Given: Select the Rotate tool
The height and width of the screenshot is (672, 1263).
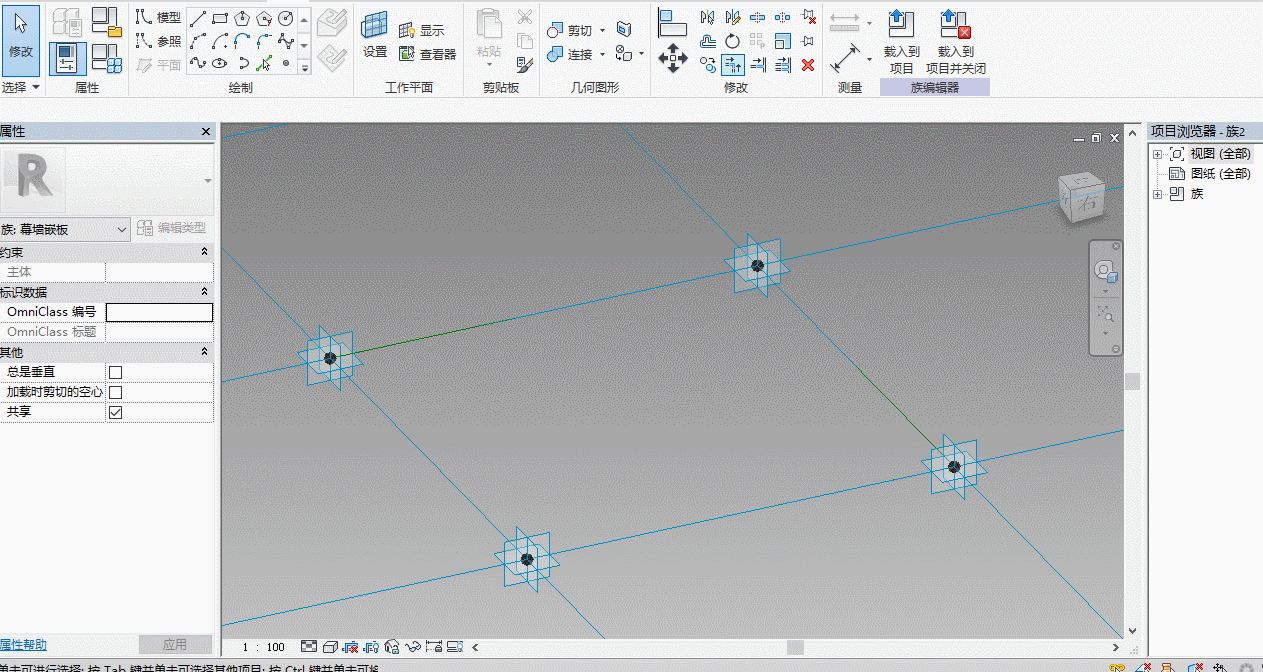Looking at the screenshot, I should (x=733, y=41).
